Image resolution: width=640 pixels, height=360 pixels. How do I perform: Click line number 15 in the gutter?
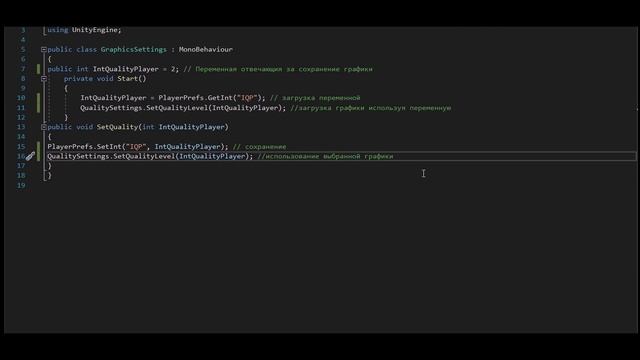coord(21,147)
